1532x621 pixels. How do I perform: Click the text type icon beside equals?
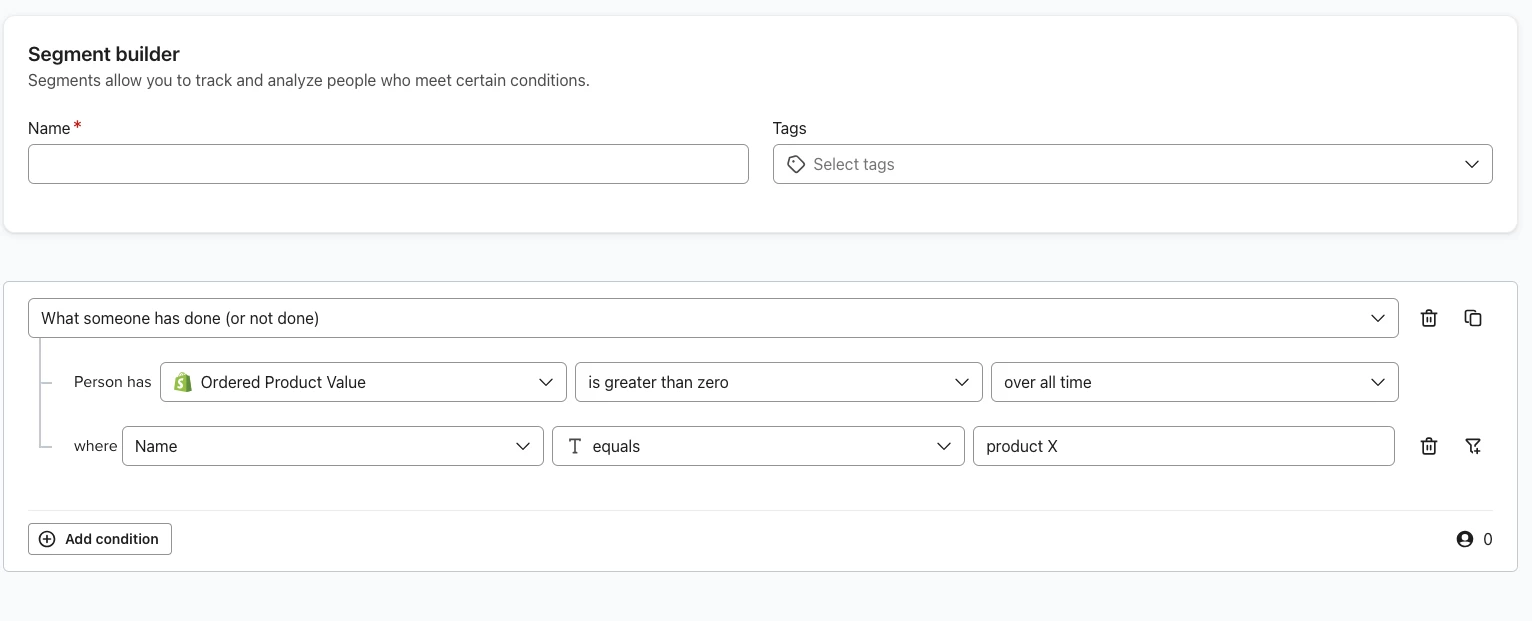point(575,446)
